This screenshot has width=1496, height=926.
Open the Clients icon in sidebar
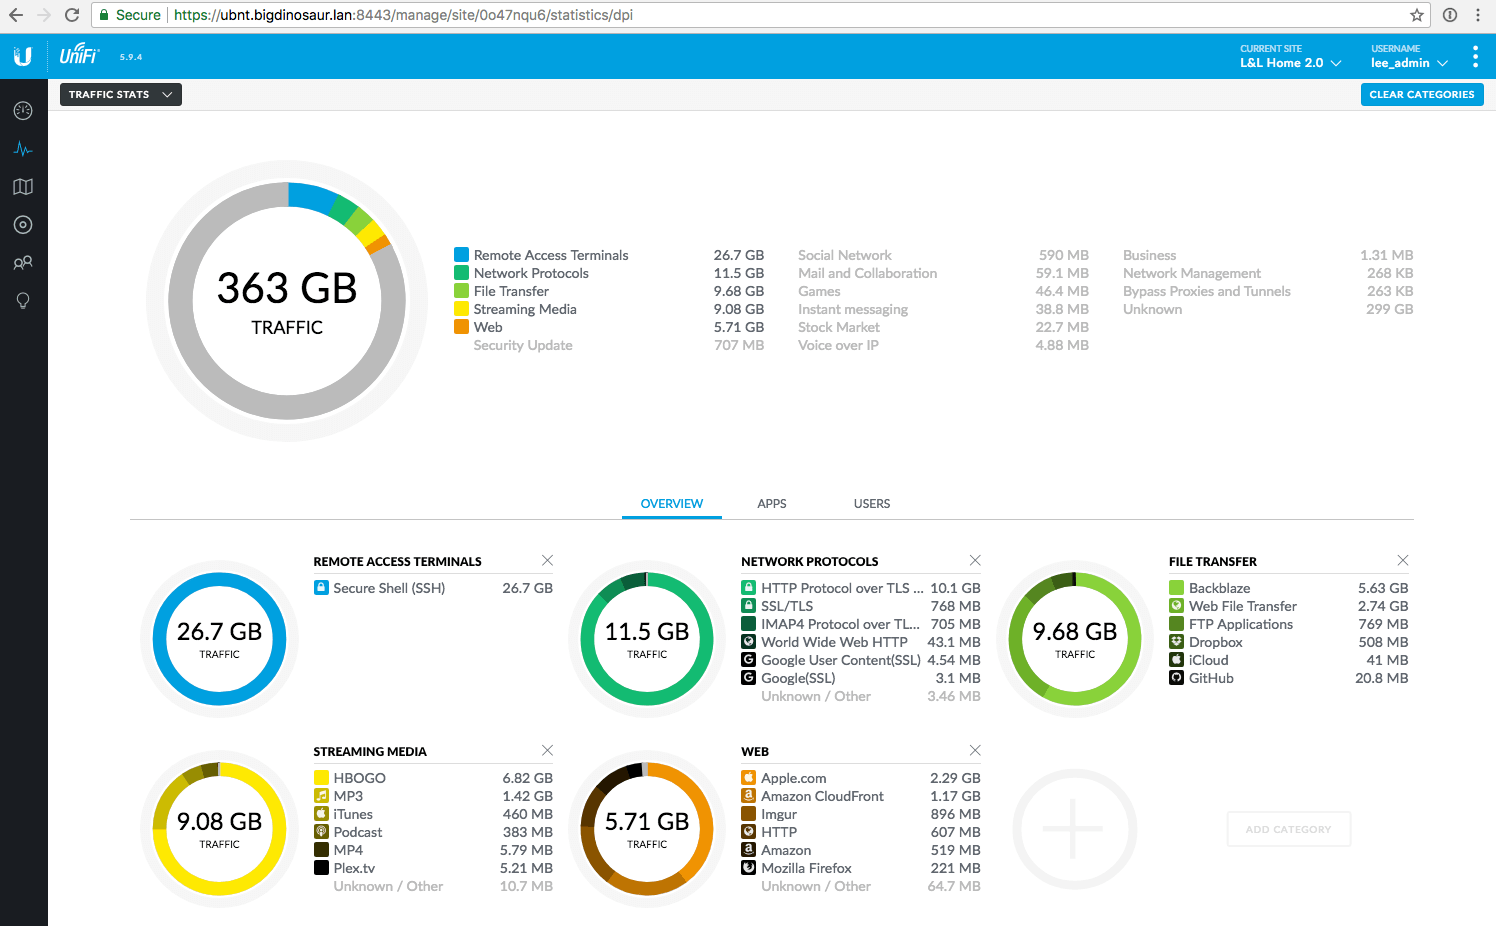point(23,263)
